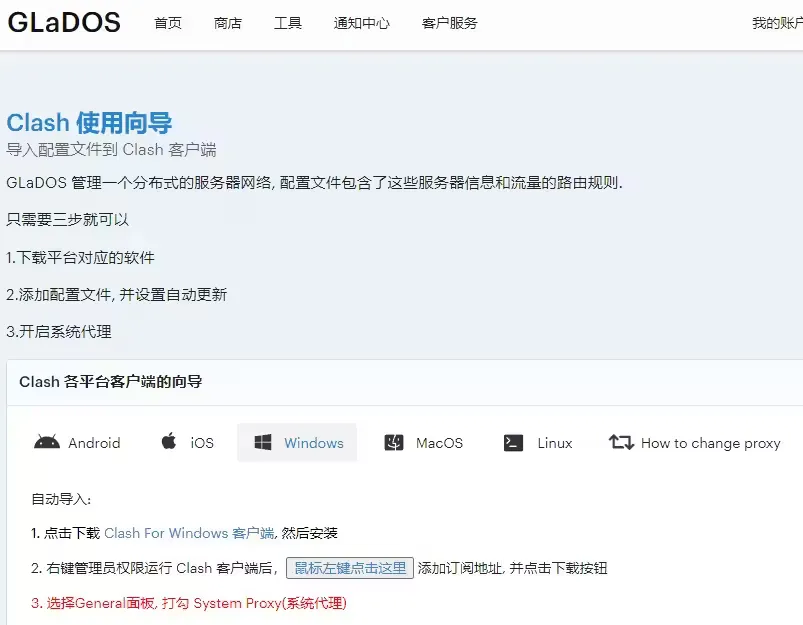Open 通知中心 from the top navigation

coord(362,23)
